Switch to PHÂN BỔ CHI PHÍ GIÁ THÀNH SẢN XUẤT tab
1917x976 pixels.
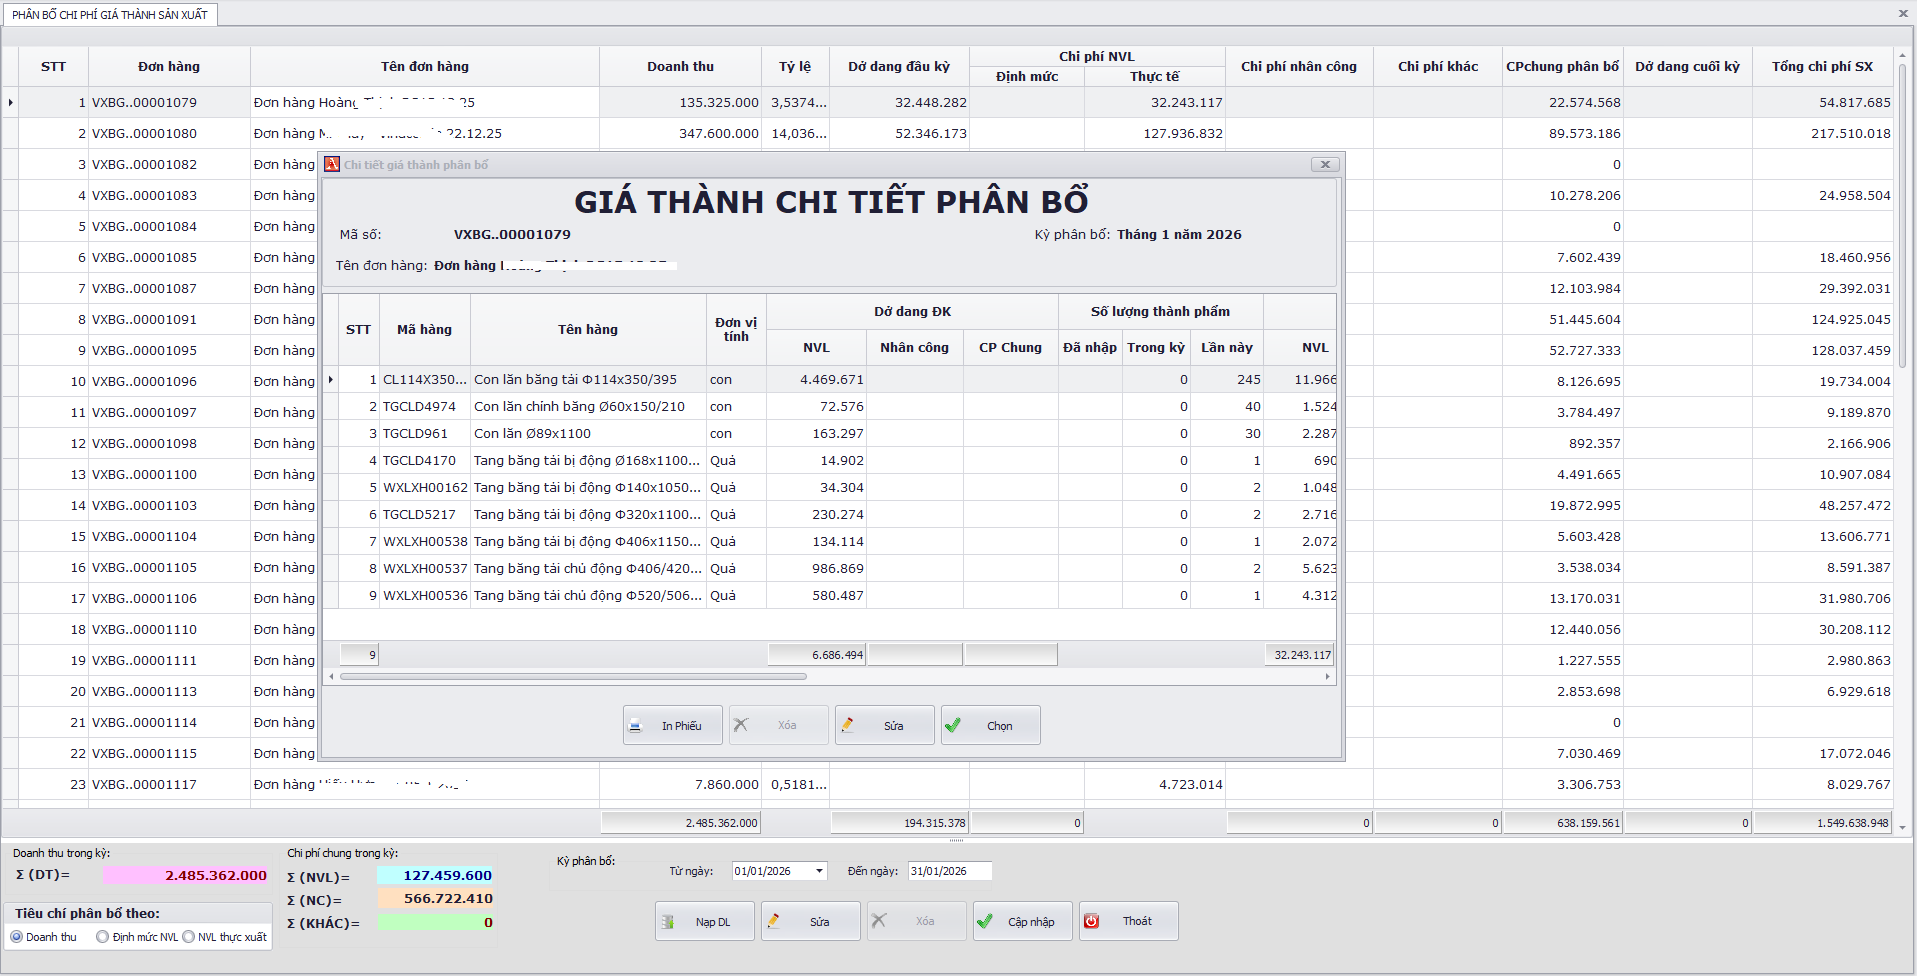click(x=110, y=15)
